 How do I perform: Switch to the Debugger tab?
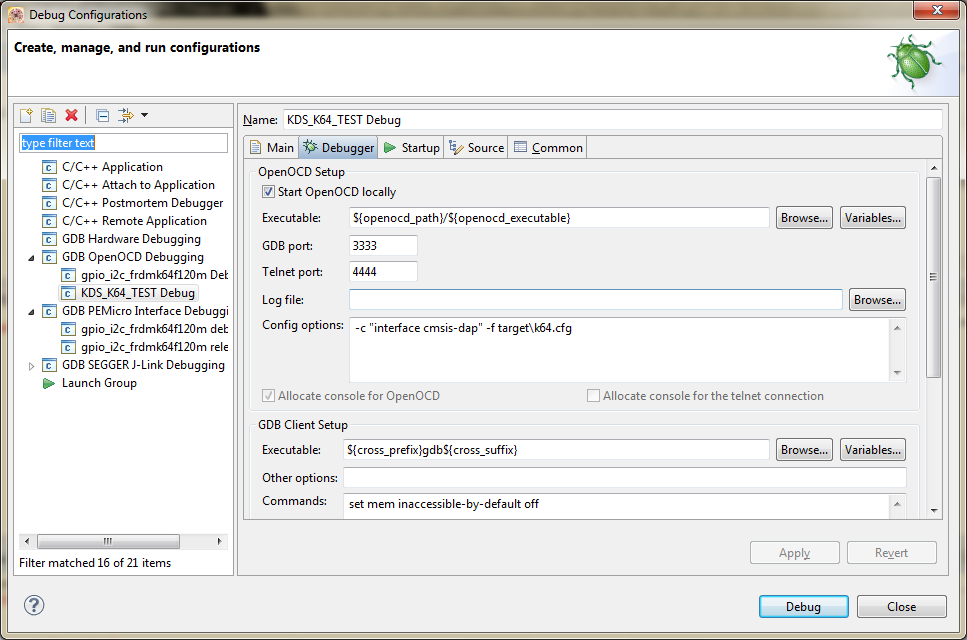click(339, 147)
